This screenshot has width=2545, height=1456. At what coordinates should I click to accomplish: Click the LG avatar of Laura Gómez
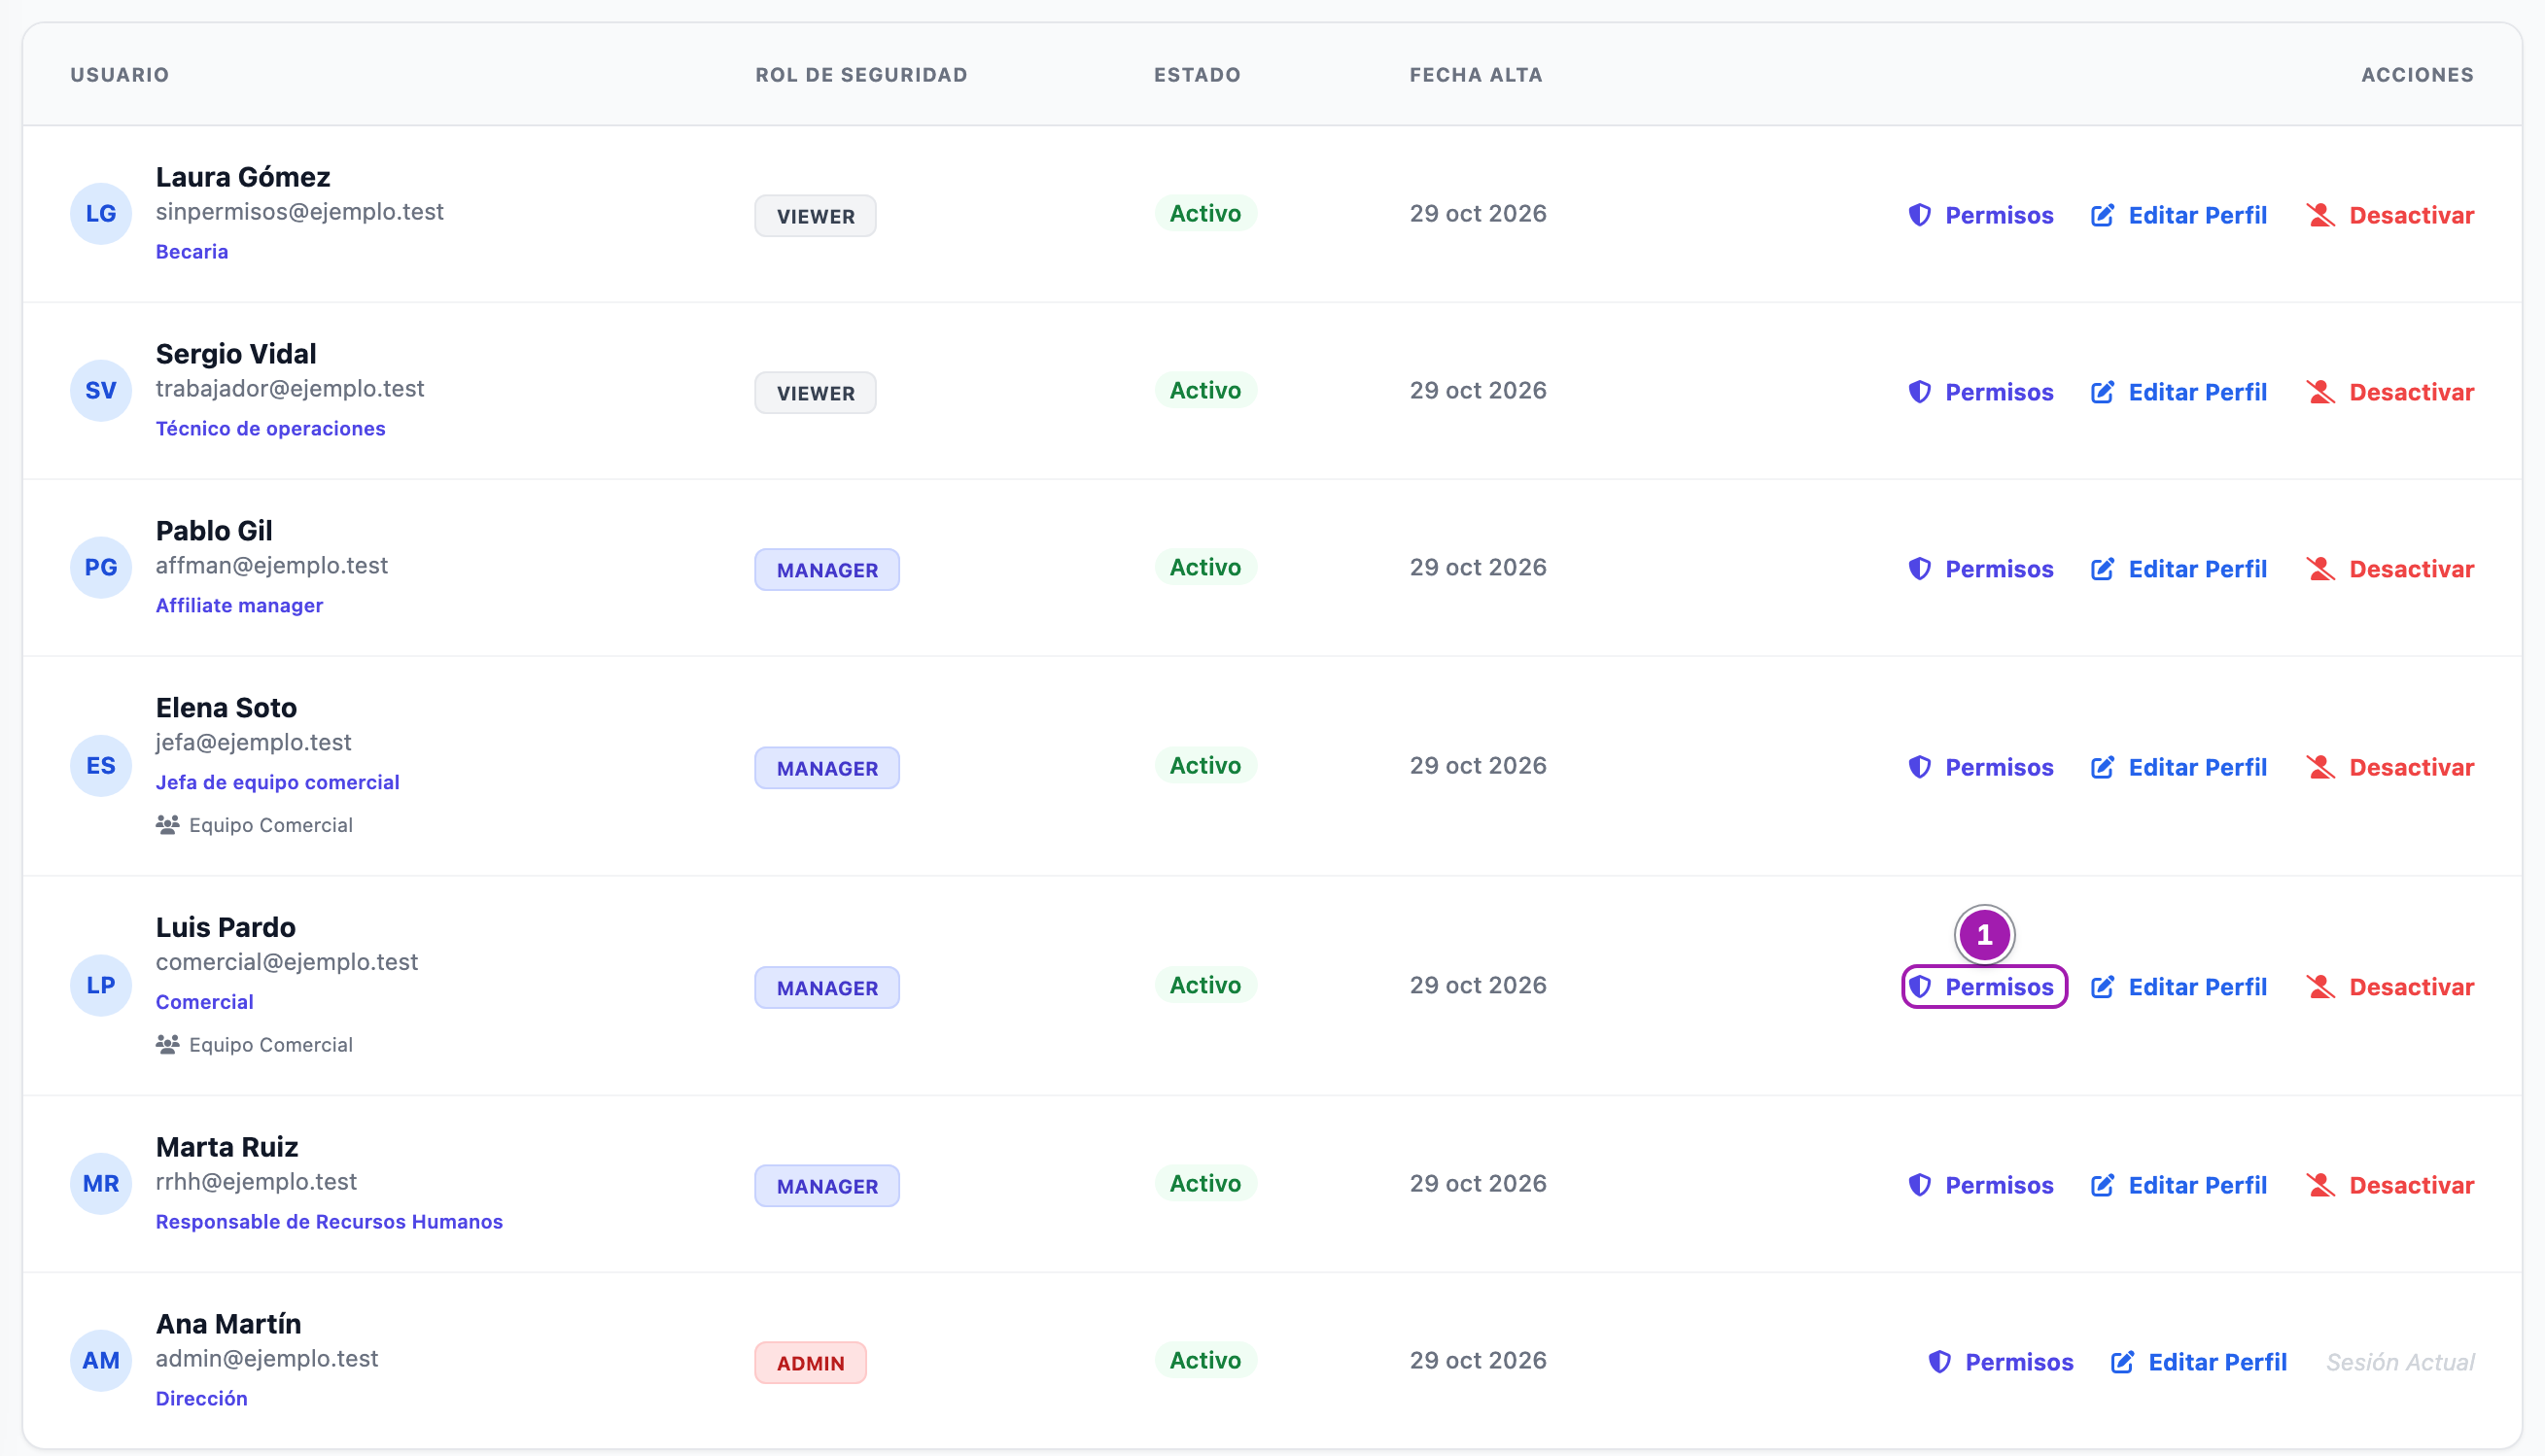[x=101, y=214]
